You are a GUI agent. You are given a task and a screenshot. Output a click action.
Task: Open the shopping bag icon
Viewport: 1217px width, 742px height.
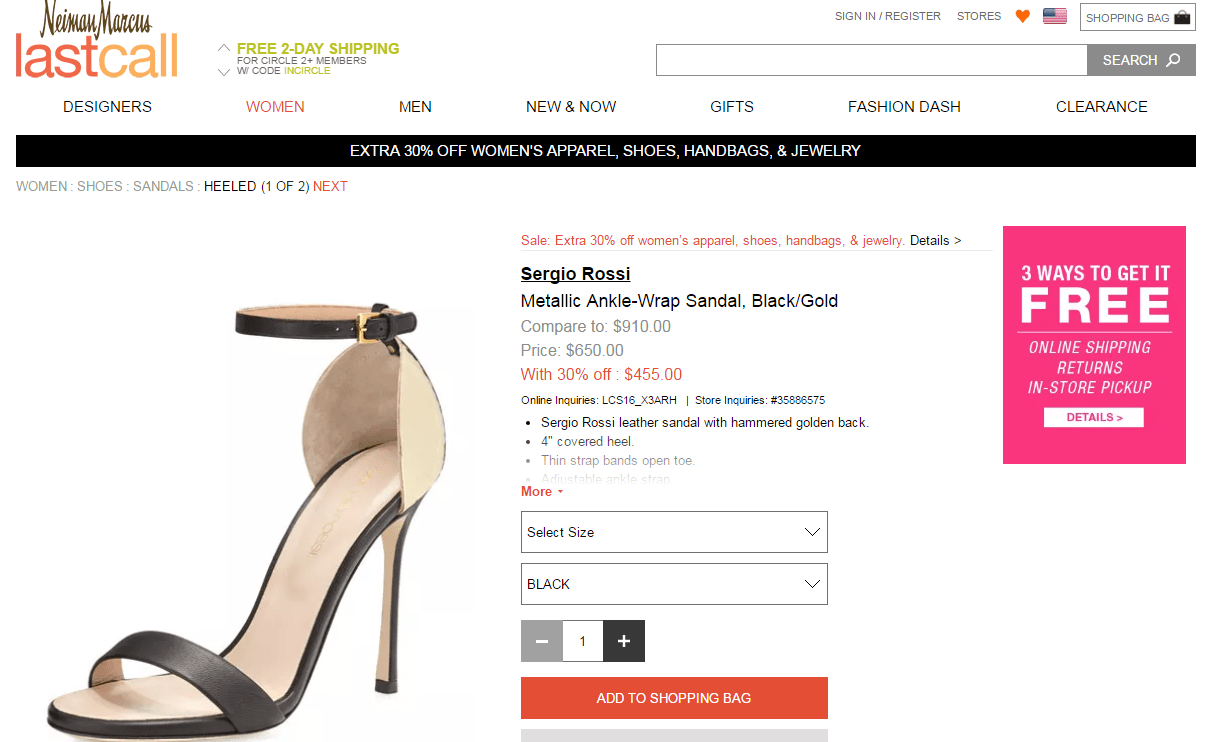coord(1182,17)
